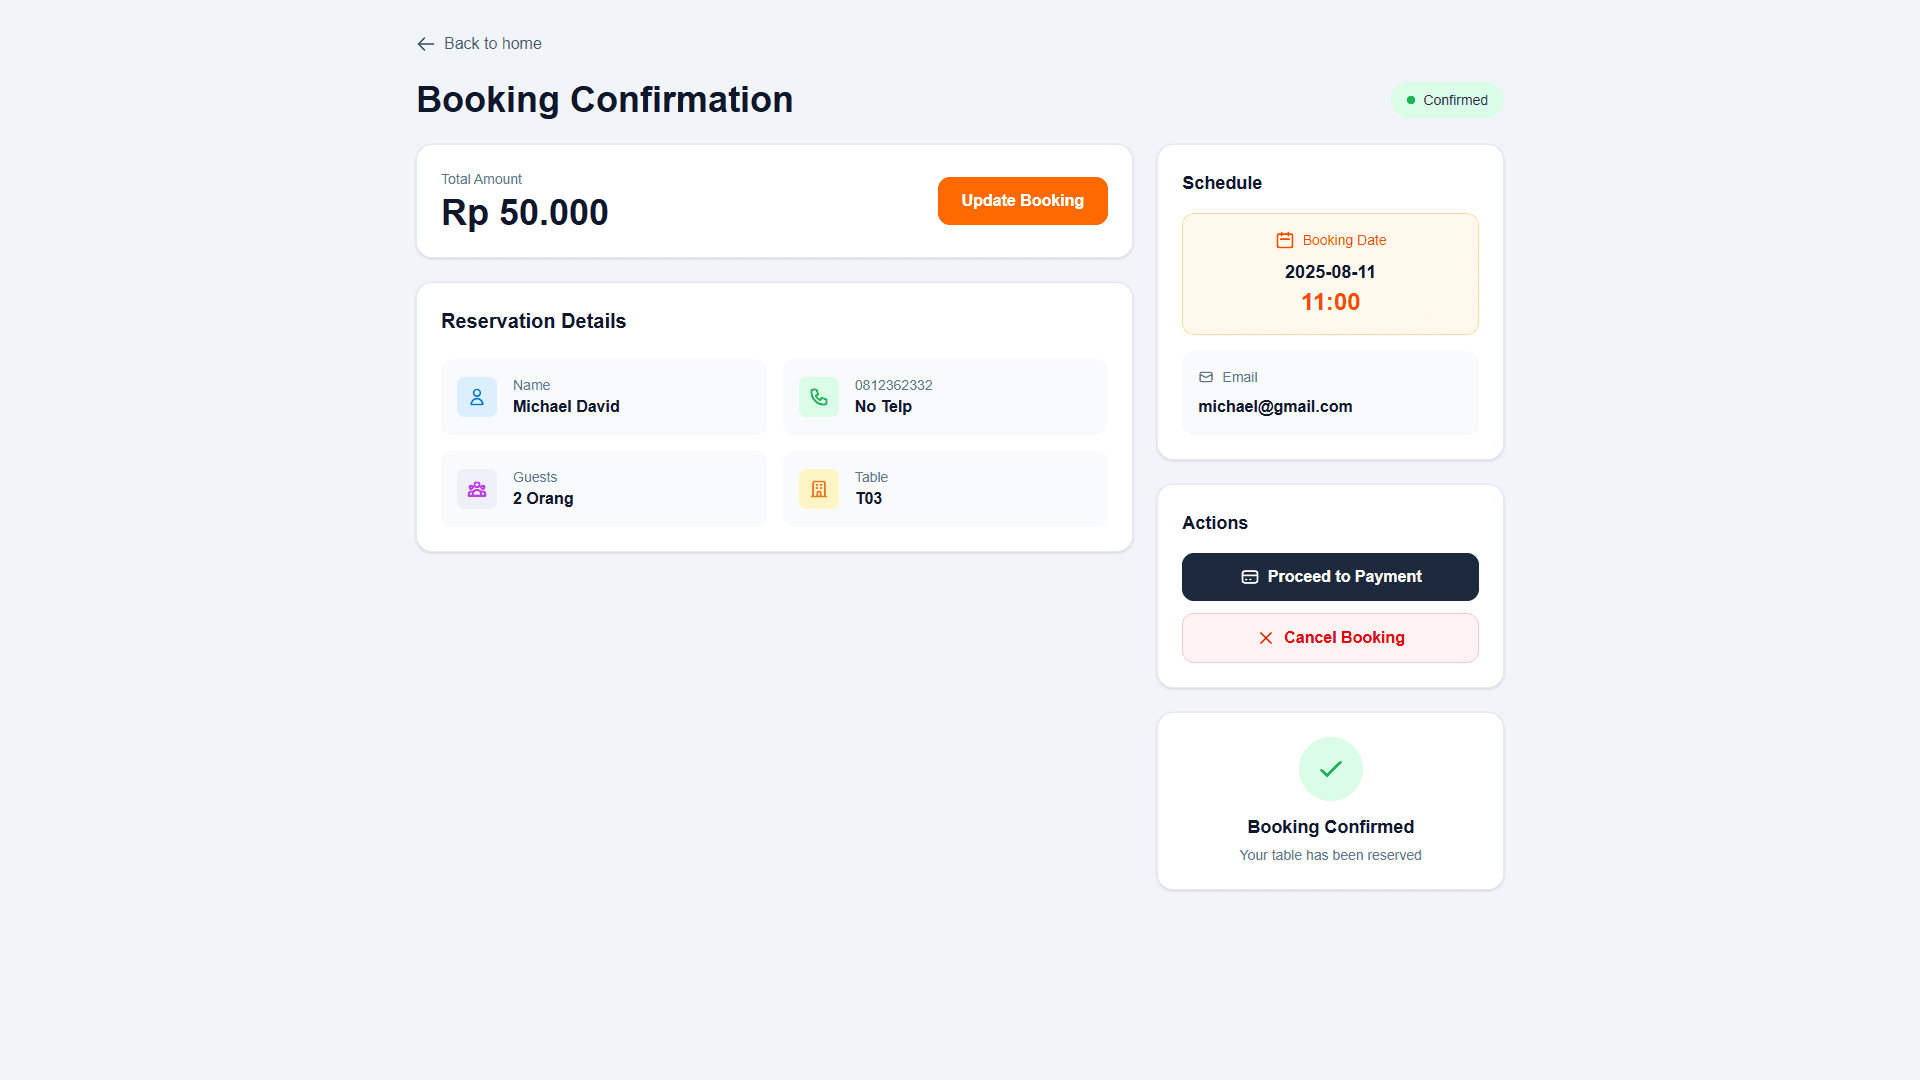Click the 'Booking Confirmed' text

click(x=1330, y=827)
